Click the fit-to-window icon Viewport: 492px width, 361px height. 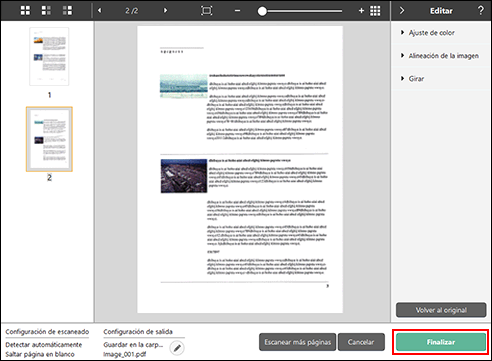point(207,11)
